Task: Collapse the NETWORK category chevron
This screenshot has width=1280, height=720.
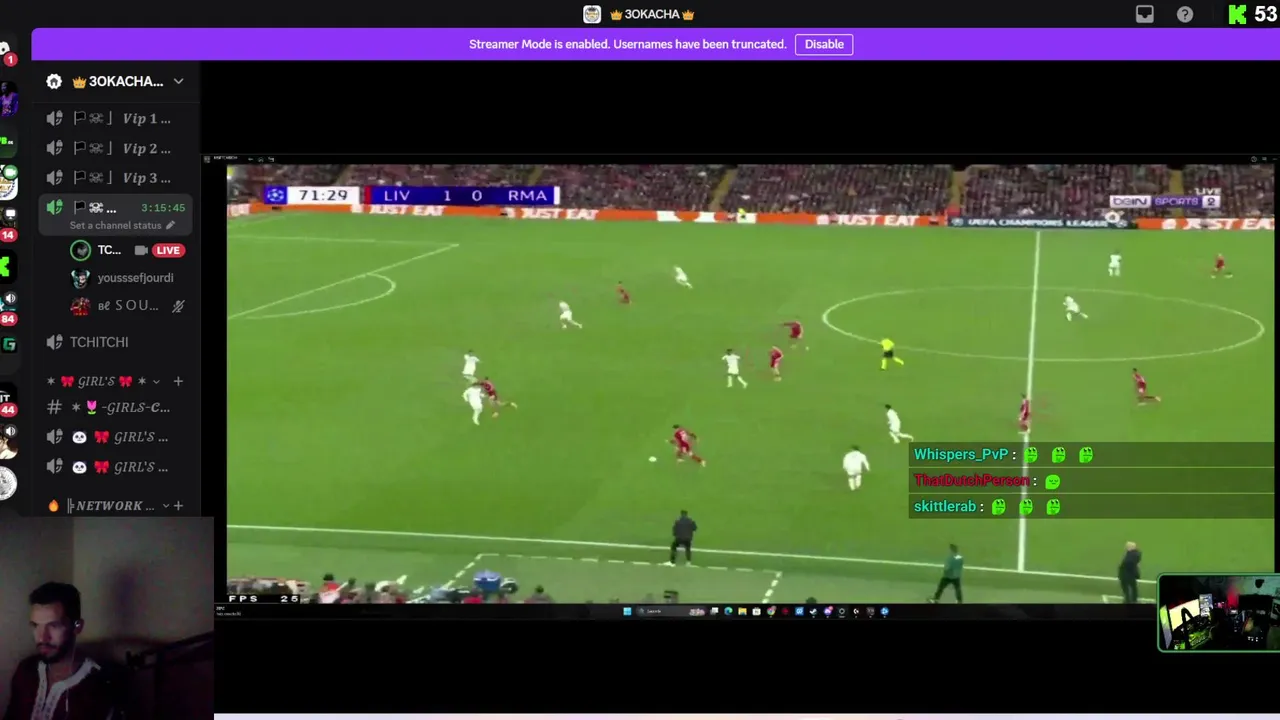Action: (x=165, y=506)
